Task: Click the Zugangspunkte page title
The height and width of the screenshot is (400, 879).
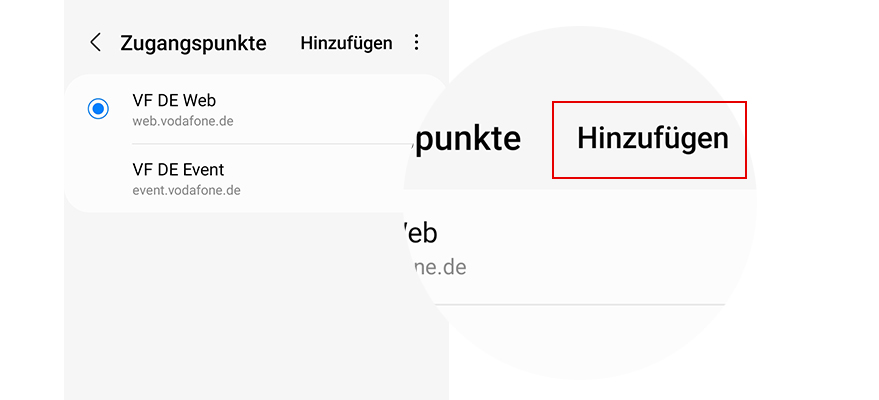Action: pyautogui.click(x=193, y=43)
